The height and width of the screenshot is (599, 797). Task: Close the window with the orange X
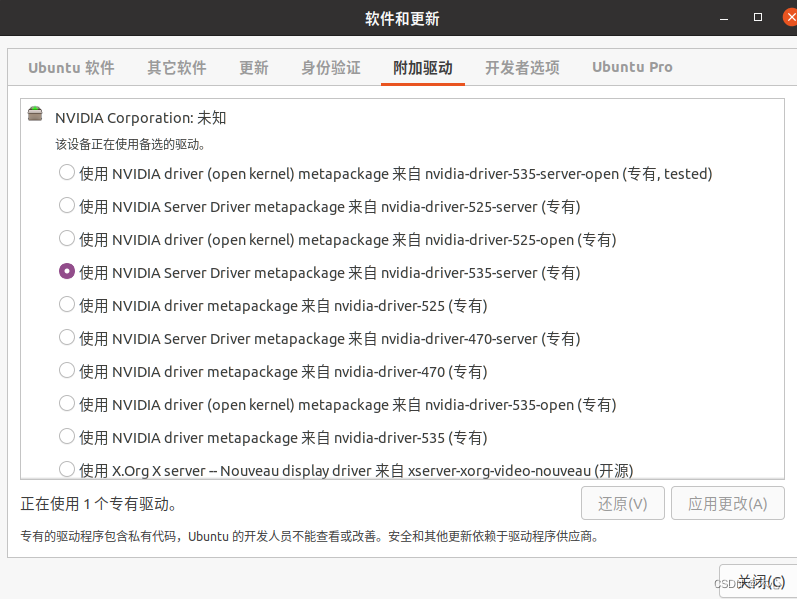click(x=790, y=17)
